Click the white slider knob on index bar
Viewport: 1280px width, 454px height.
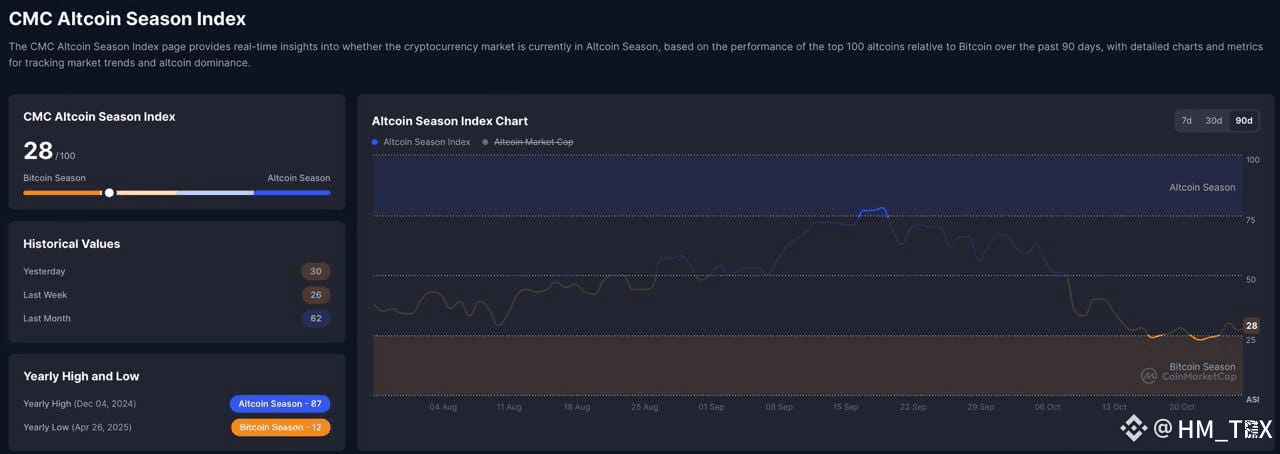tap(109, 192)
